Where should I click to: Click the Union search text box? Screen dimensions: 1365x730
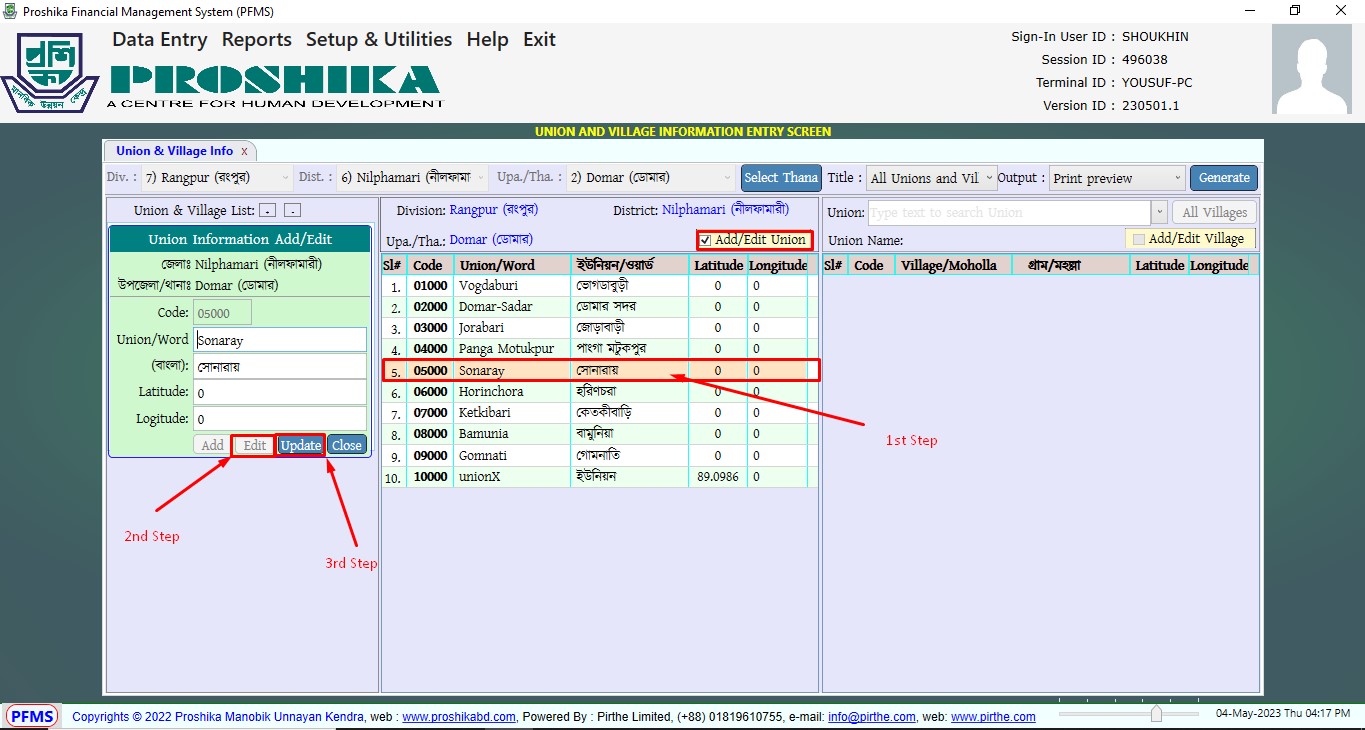[x=1009, y=212]
